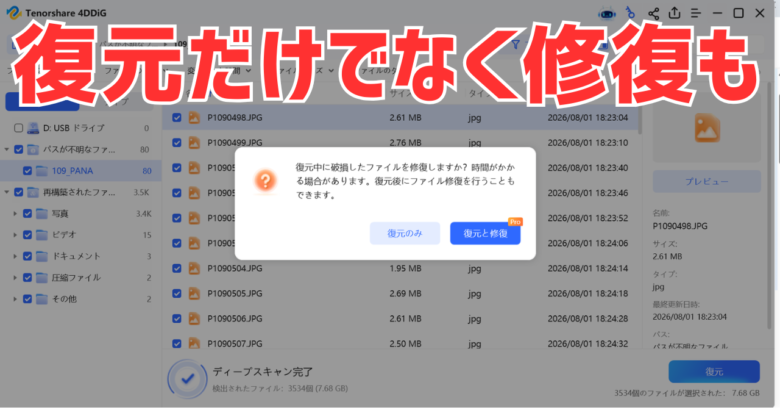
Task: Click the upload/export icon in title bar
Action: click(675, 13)
